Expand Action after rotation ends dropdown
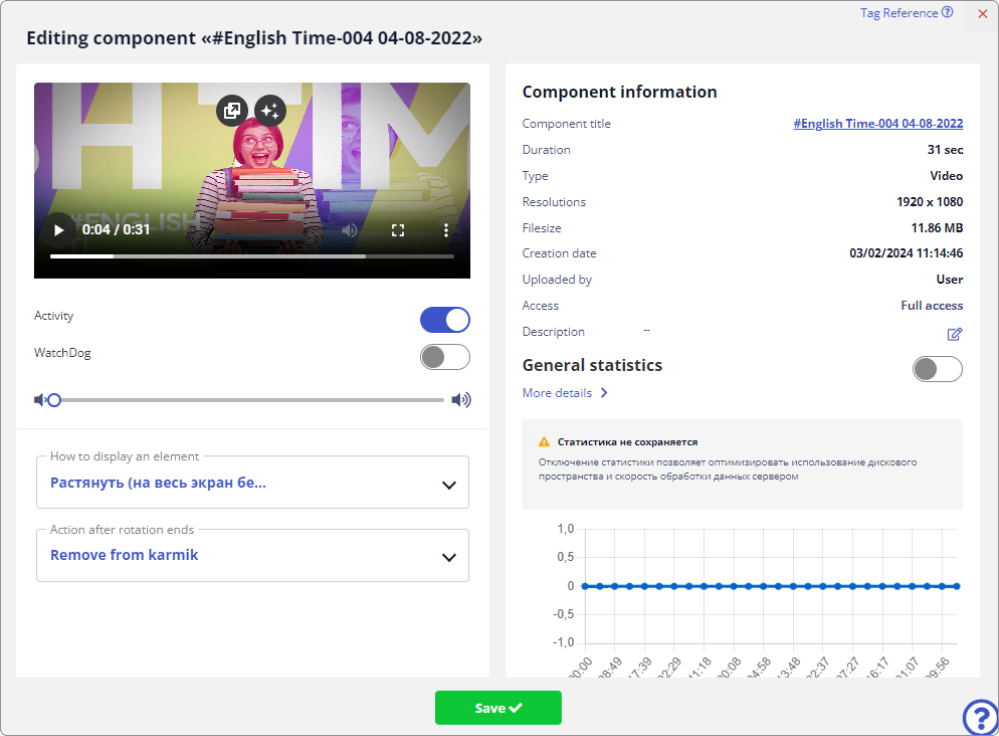999x736 pixels. click(x=252, y=556)
